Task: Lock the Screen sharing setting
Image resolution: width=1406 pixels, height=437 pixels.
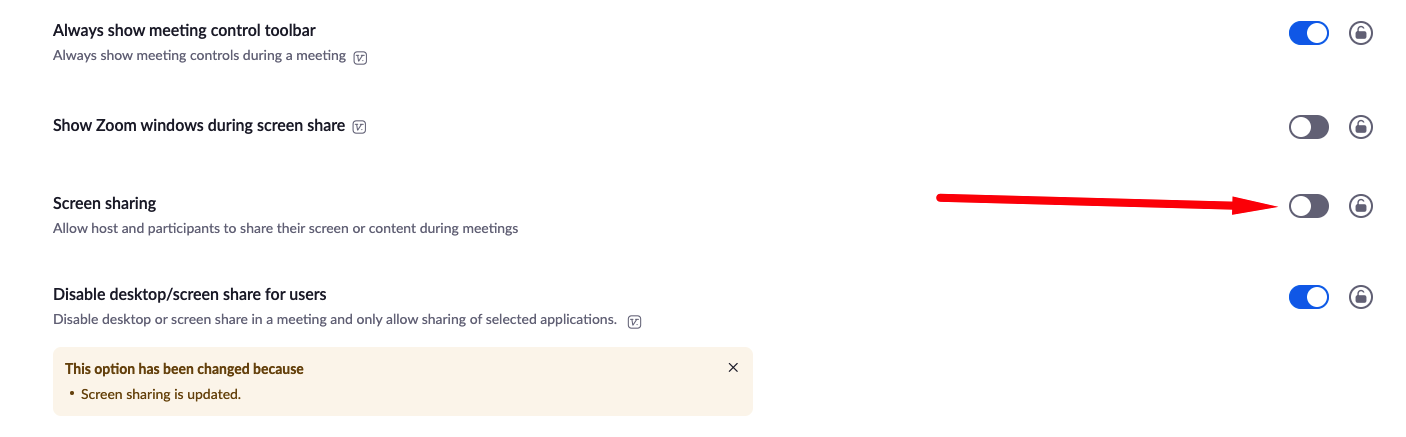Action: click(x=1360, y=206)
